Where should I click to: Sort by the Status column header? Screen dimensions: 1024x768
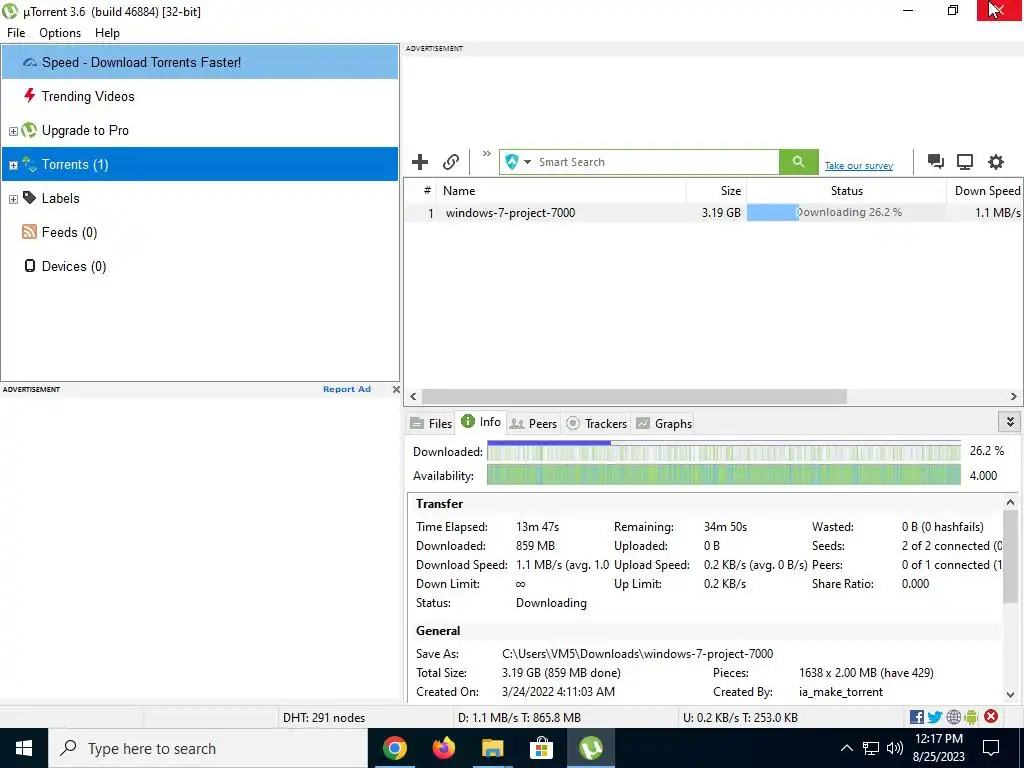coord(846,191)
